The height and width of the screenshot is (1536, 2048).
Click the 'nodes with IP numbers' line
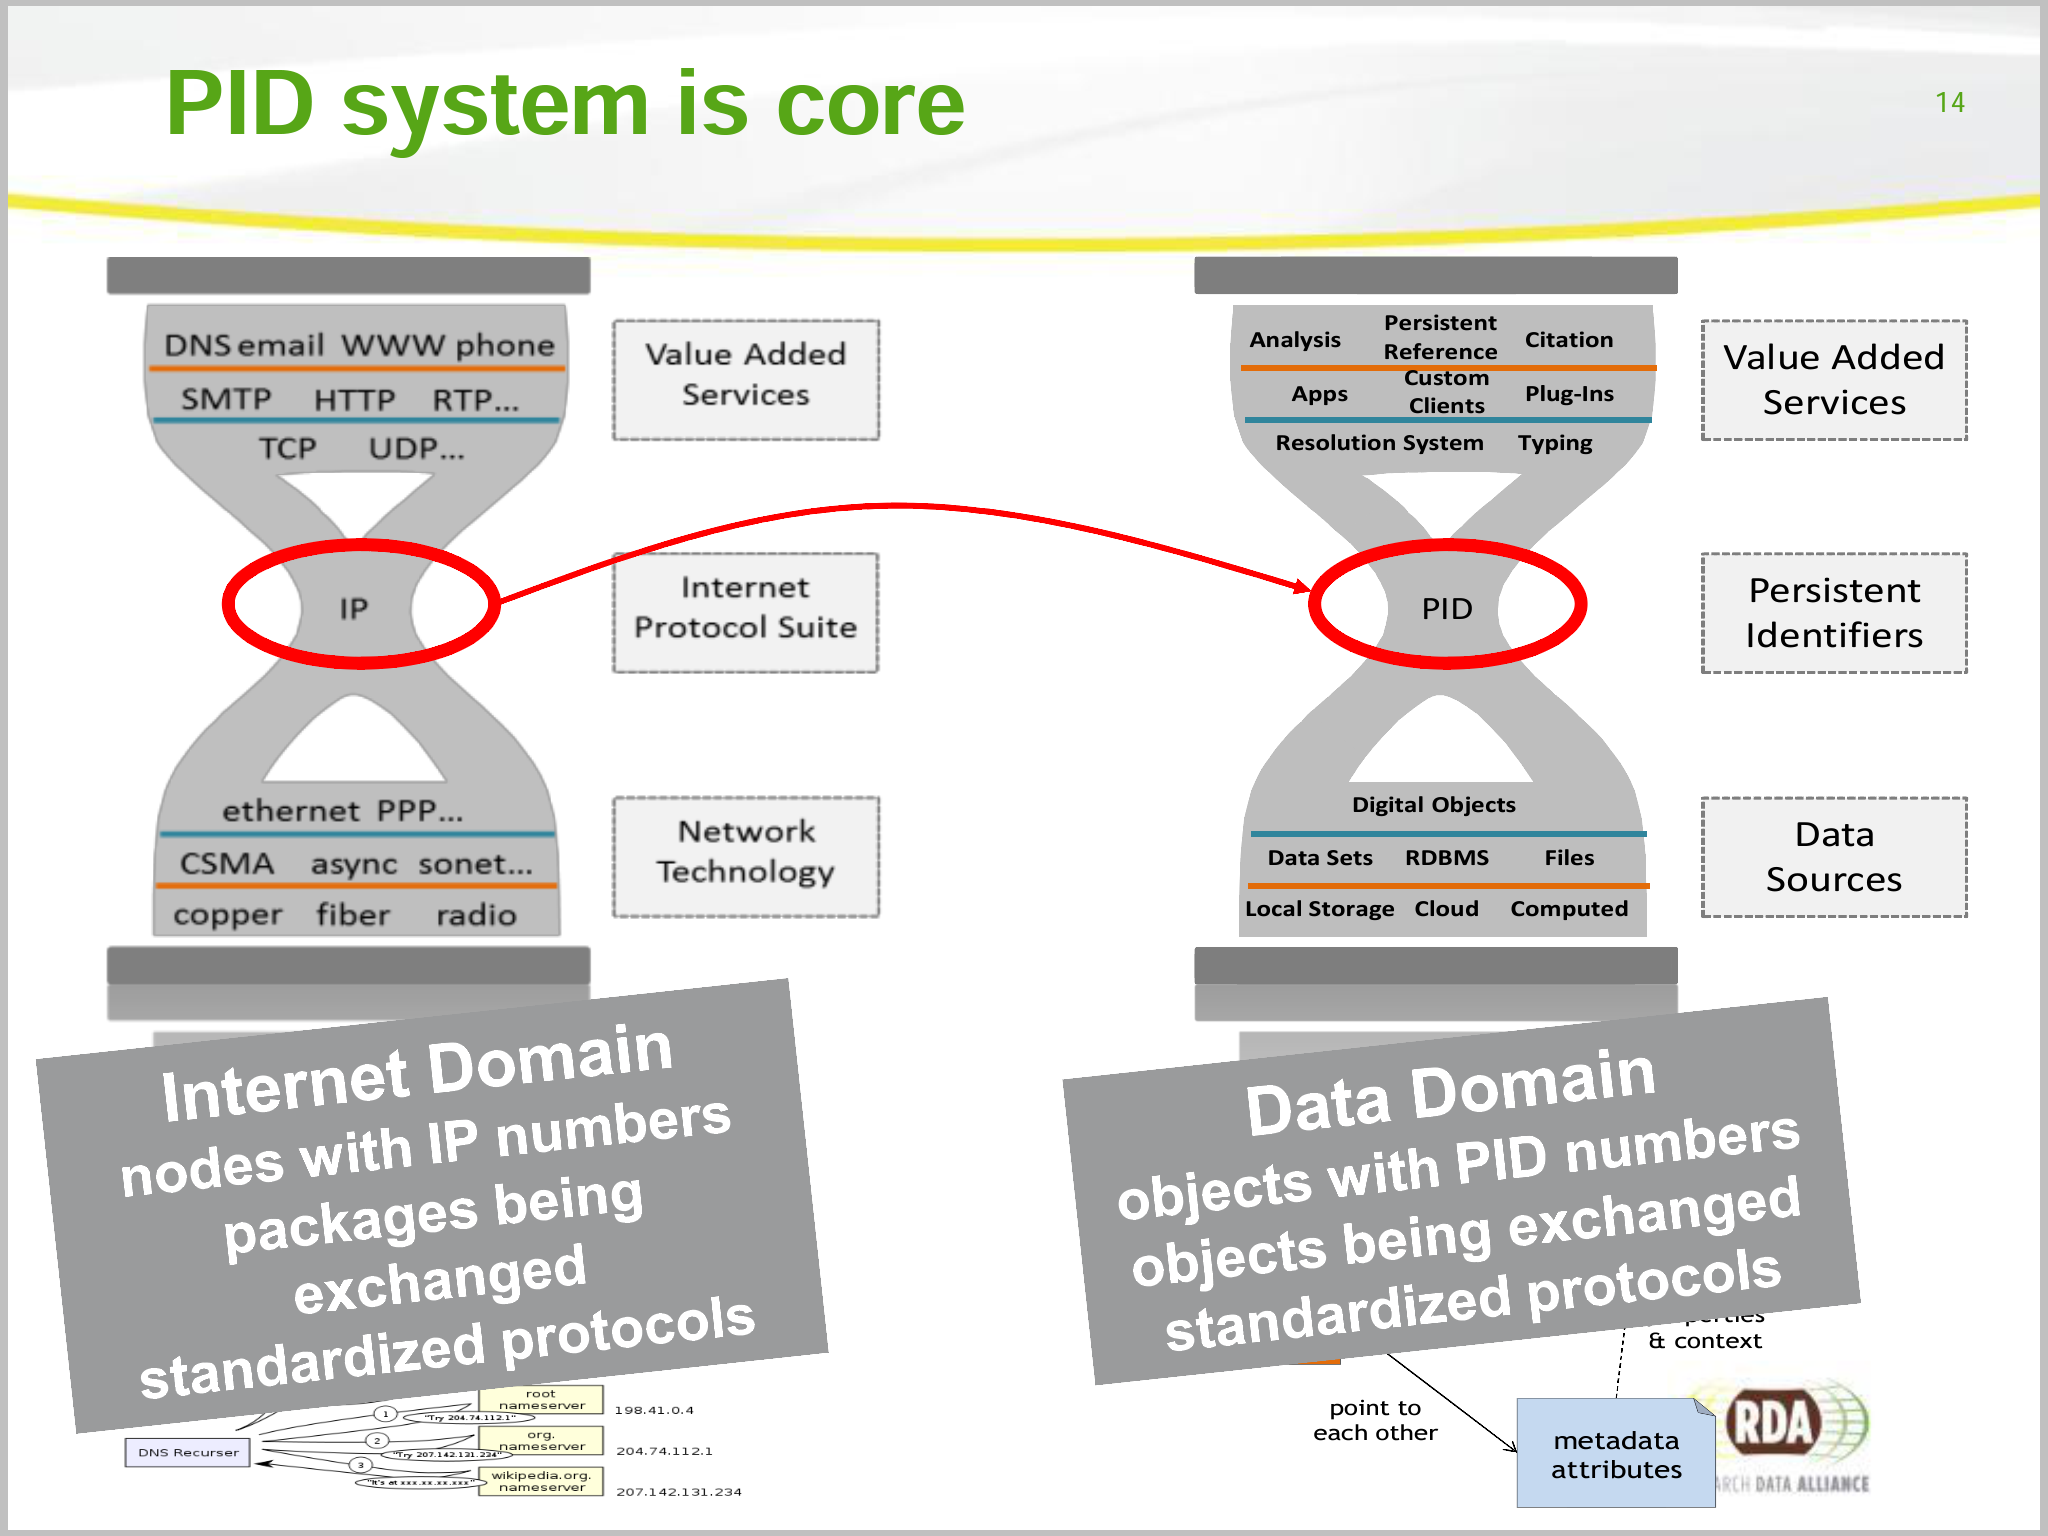tap(426, 1146)
